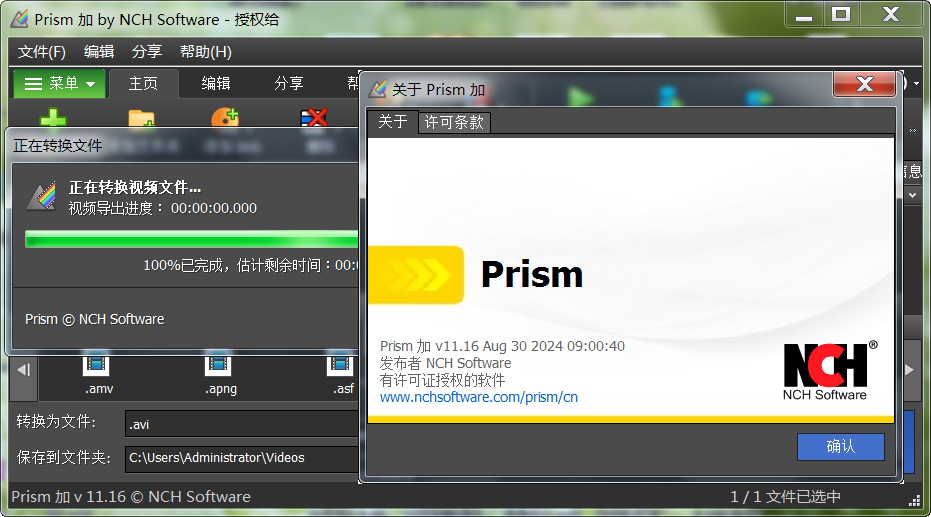Screen dimensions: 931x517
Task: Click the 确认 button
Action: pos(841,446)
